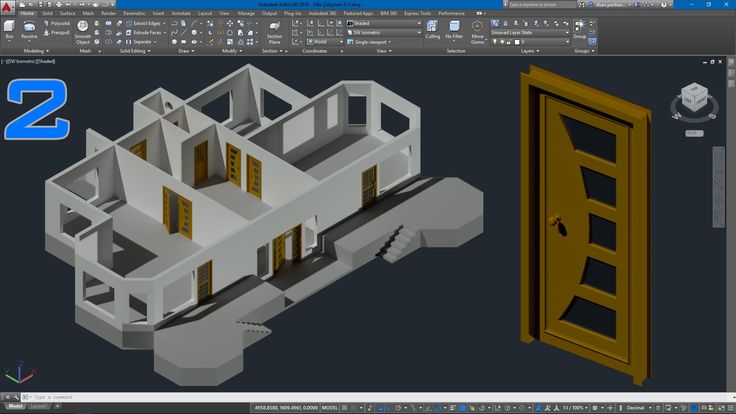Close the command line with X icon

[7, 397]
